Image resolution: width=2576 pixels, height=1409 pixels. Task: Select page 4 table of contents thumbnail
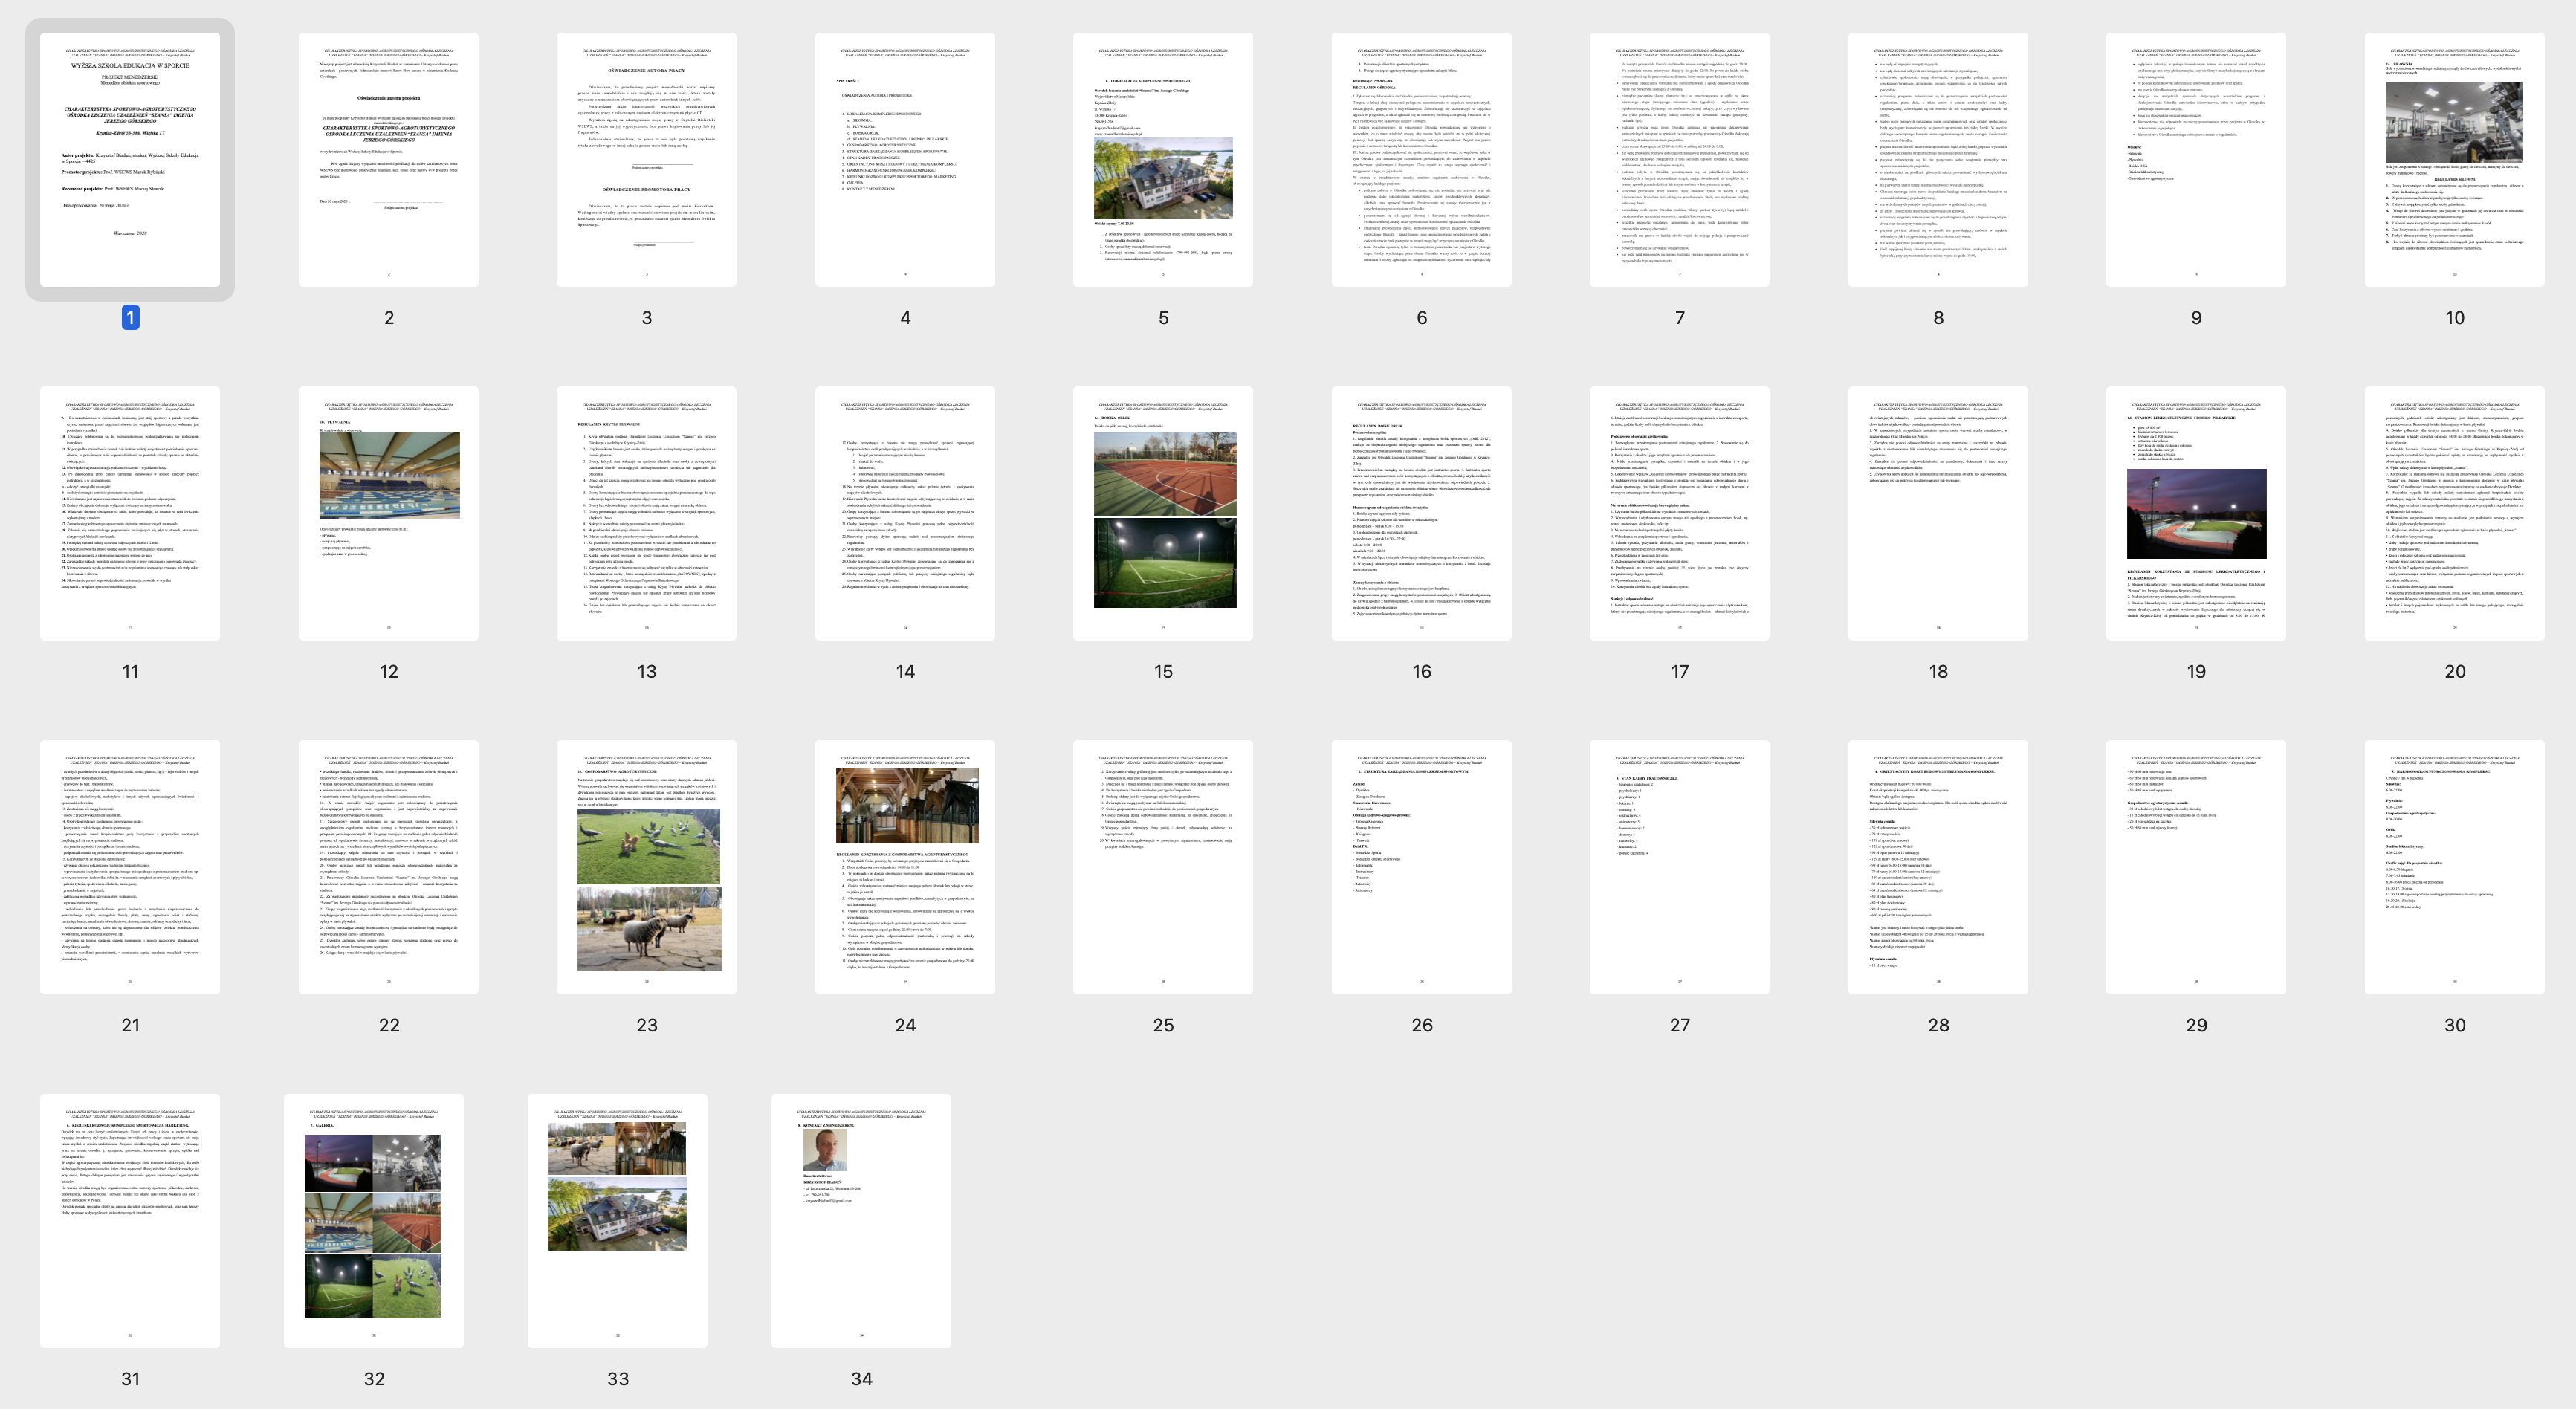click(904, 160)
